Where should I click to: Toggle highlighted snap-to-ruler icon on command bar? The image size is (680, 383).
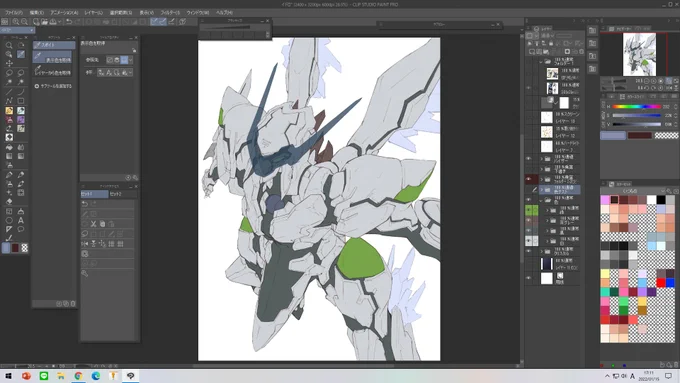coord(154,22)
